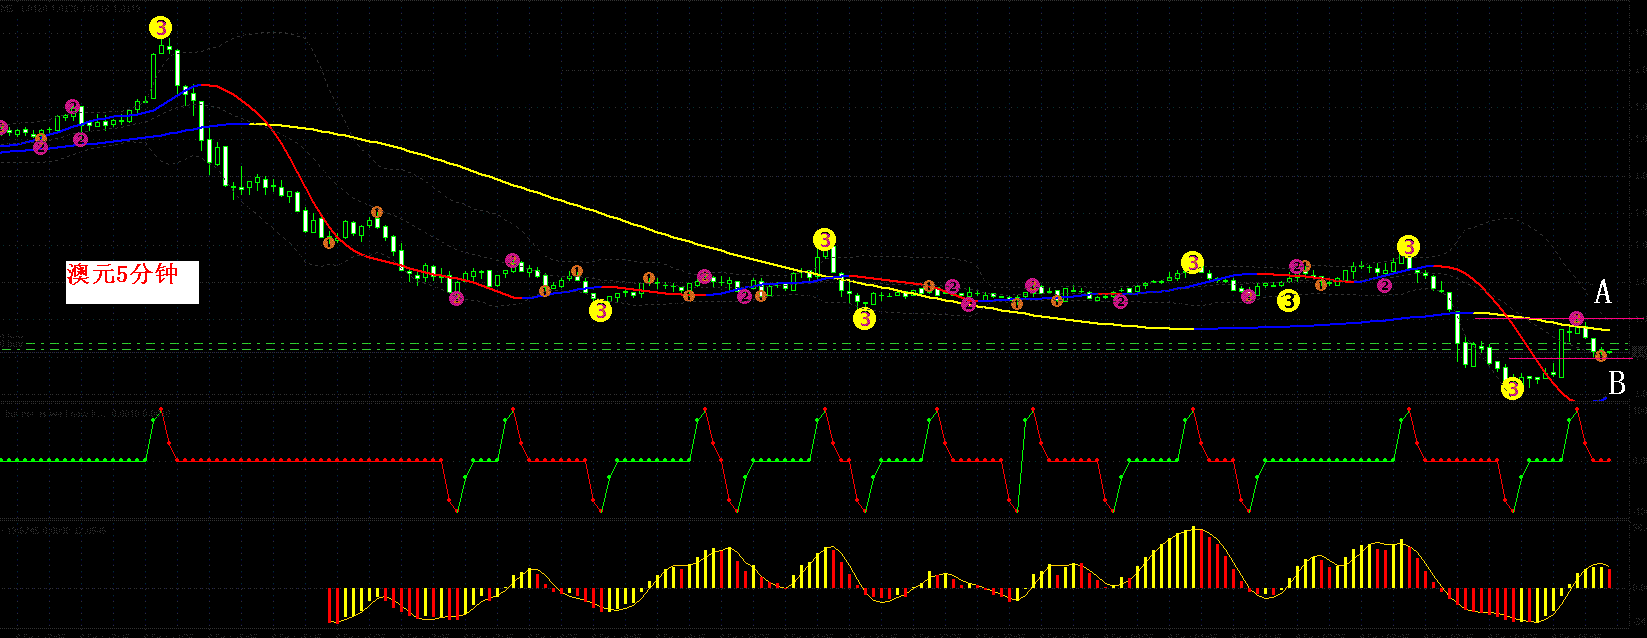Image resolution: width=1647 pixels, height=638 pixels.
Task: Click the tallest white candle under the top peak
Action: (177, 68)
